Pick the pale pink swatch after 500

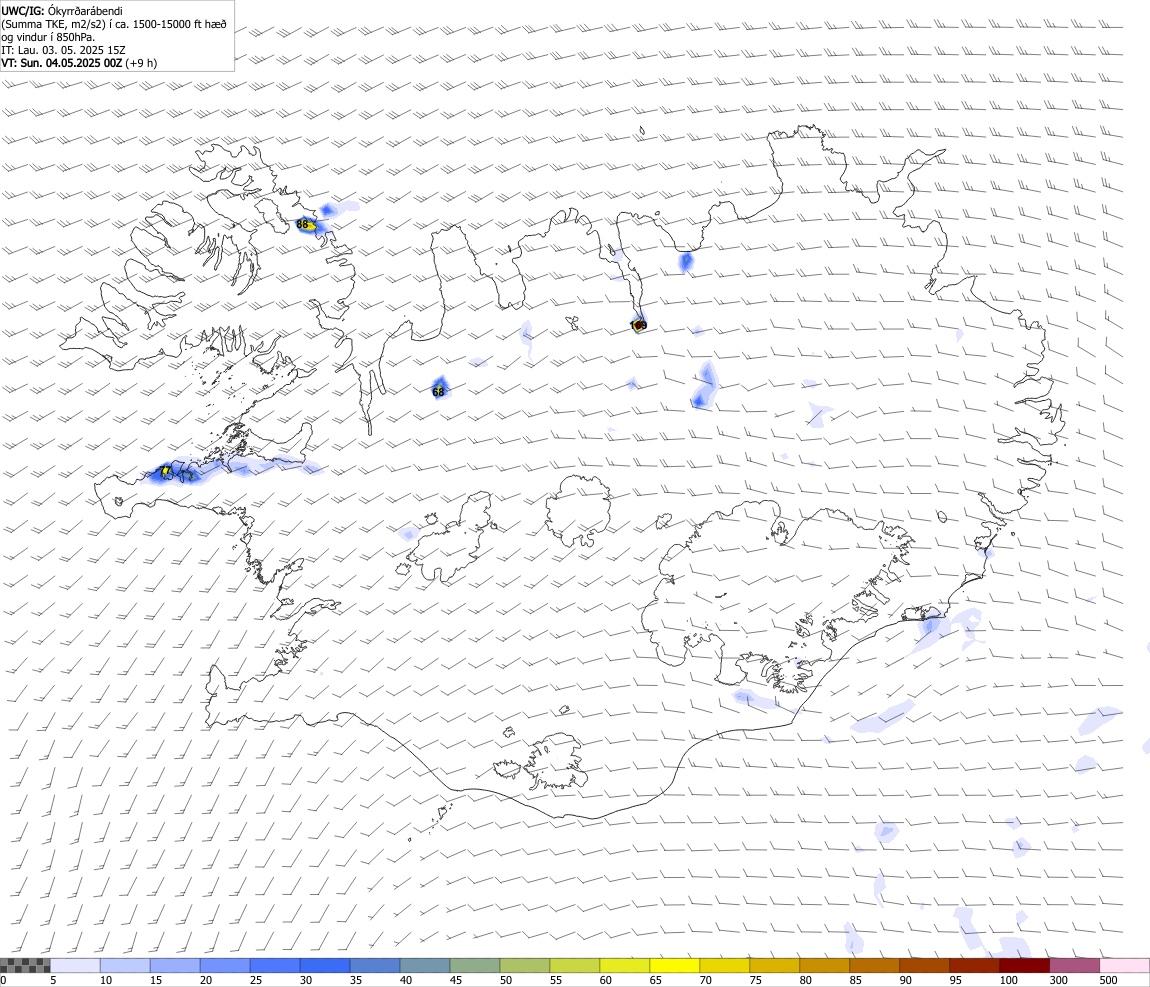click(x=1124, y=966)
